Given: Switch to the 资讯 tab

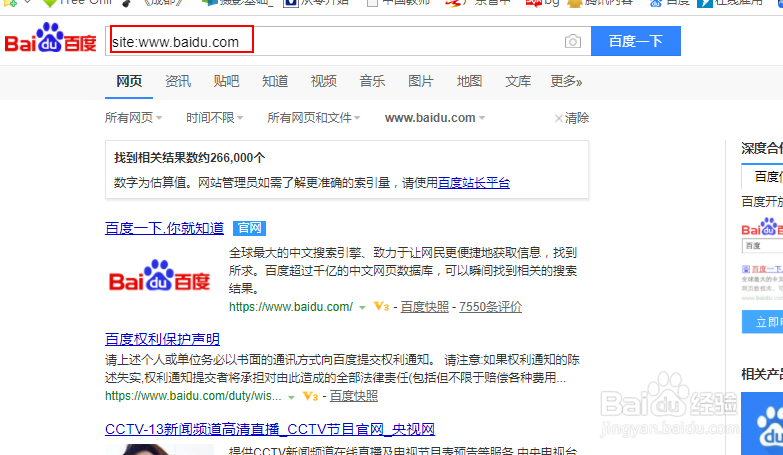Looking at the screenshot, I should (178, 81).
